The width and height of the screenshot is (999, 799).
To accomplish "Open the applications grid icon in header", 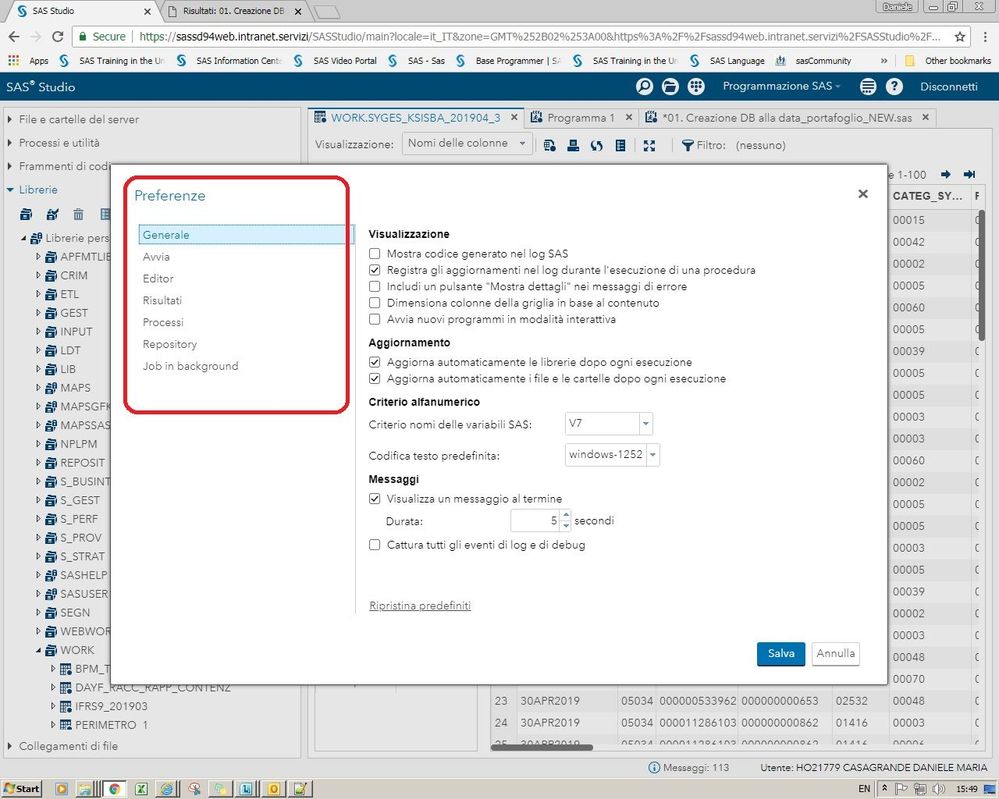I will click(x=696, y=86).
